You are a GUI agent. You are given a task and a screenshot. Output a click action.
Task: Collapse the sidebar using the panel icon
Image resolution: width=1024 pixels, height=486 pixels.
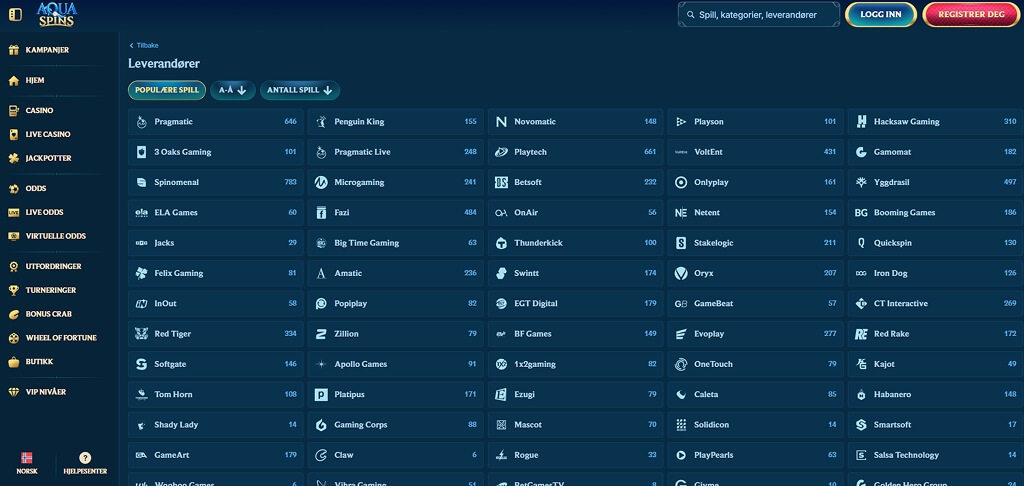click(15, 14)
